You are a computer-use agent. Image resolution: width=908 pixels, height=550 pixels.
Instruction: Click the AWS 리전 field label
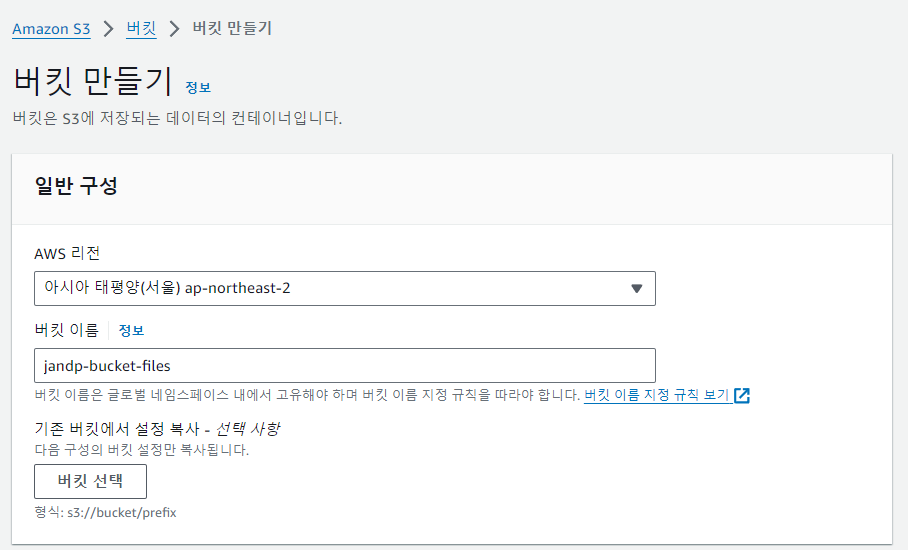67,253
